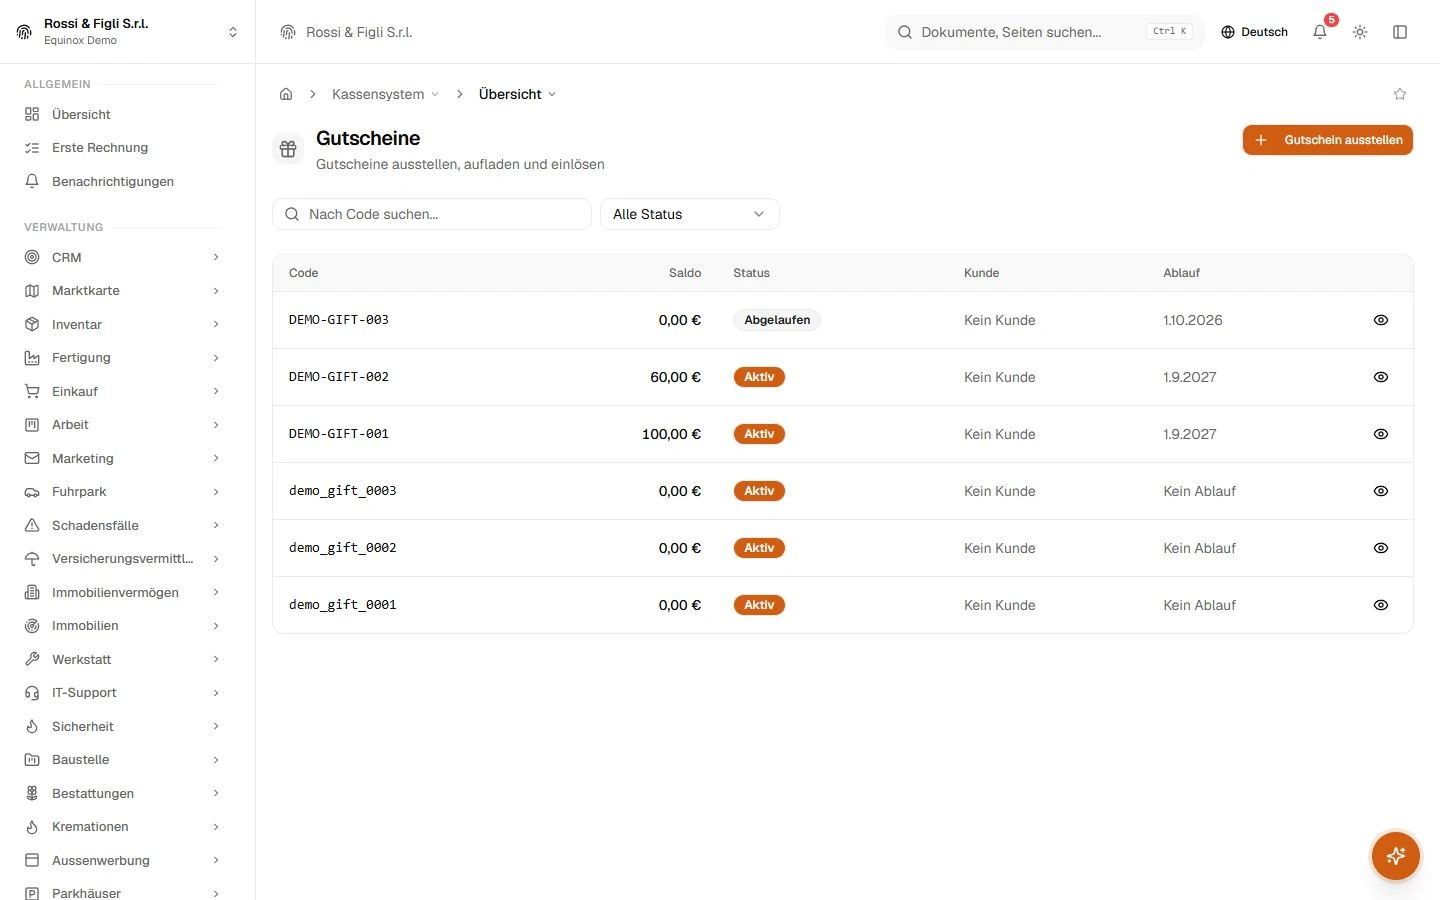Screen dimensions: 1440x900
Task: Click the Versicherungsvermittlung umbrella icon
Action: (32, 559)
